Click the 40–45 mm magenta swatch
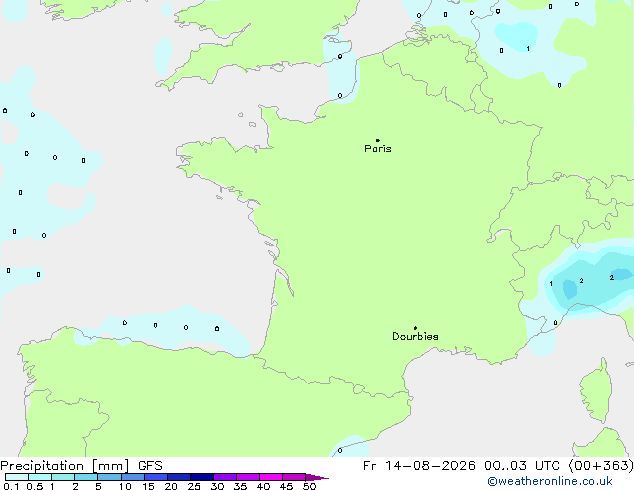The height and width of the screenshot is (490, 634). (271, 477)
